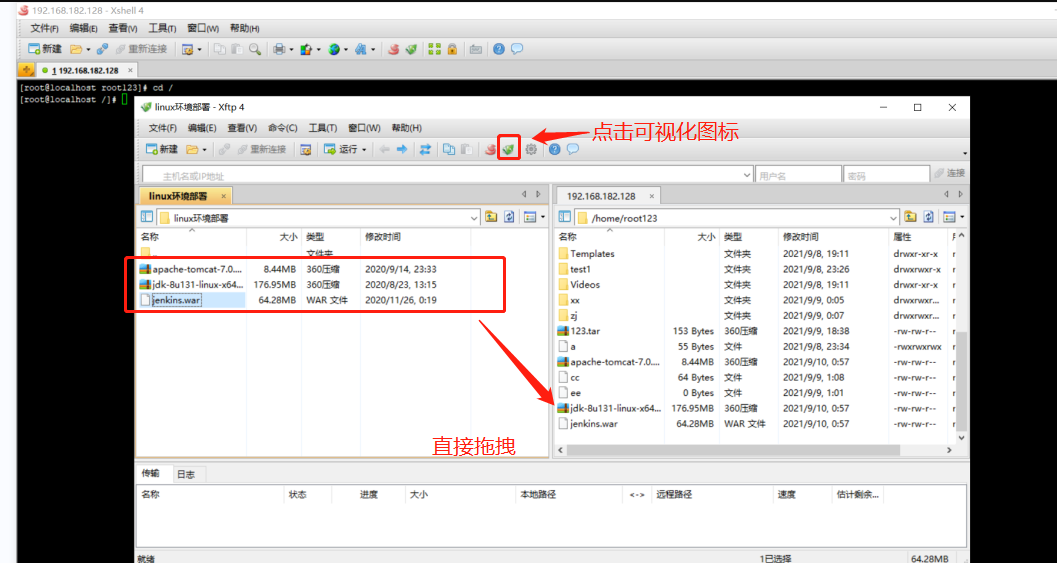
Task: Click the synchronize arrows icon in Xftp
Action: pos(425,149)
